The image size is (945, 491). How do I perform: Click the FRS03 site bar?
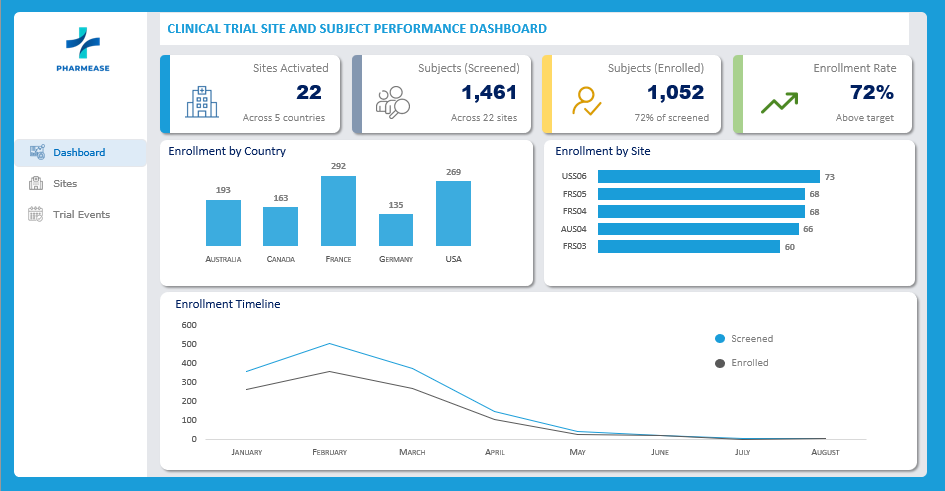pyautogui.click(x=688, y=246)
